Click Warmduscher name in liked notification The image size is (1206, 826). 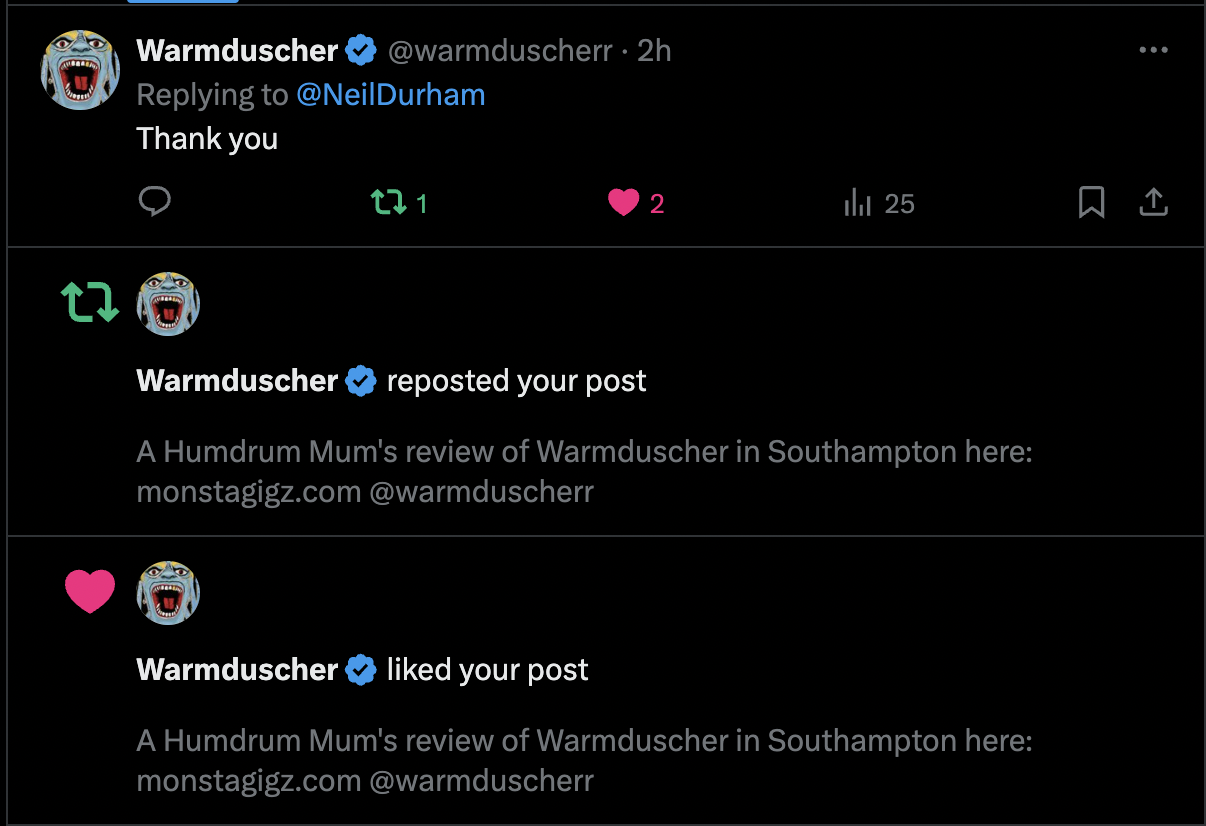tap(237, 670)
